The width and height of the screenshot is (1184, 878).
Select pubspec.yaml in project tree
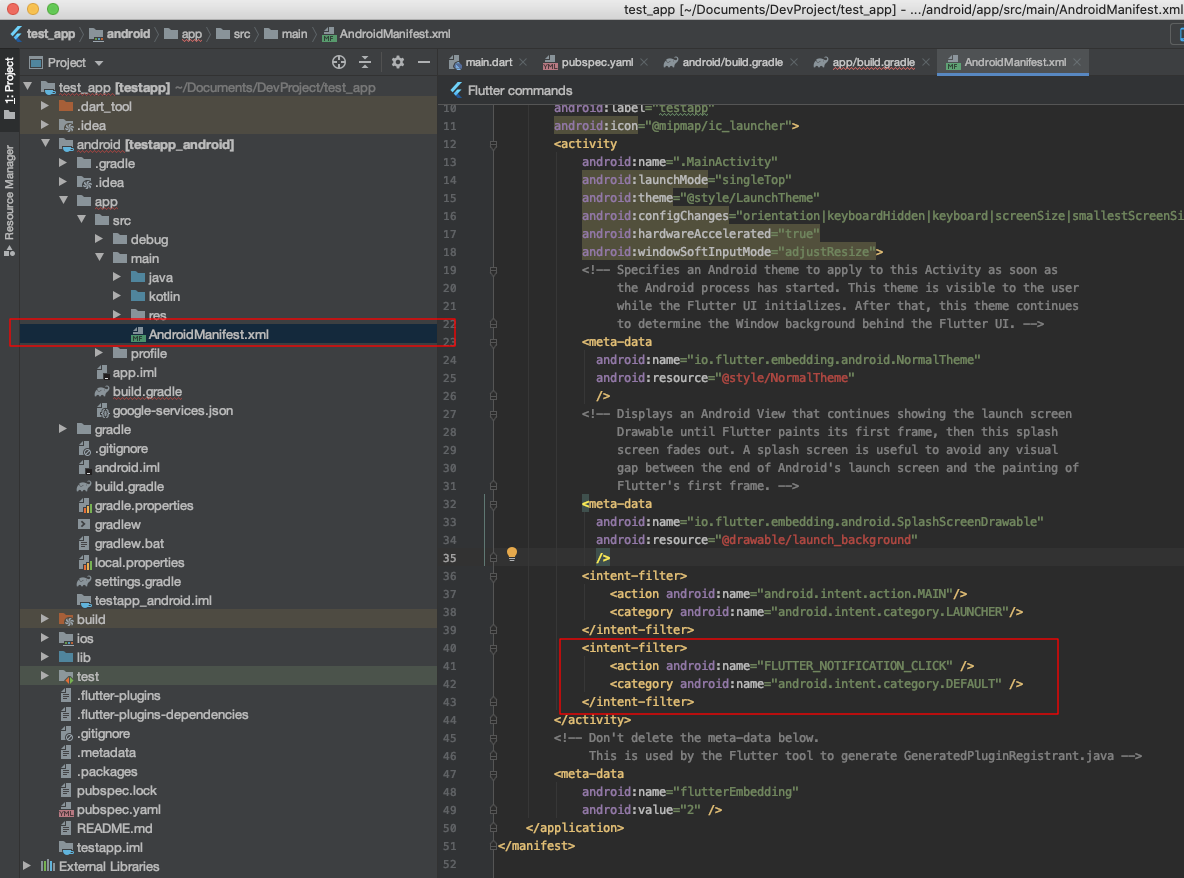[x=119, y=809]
